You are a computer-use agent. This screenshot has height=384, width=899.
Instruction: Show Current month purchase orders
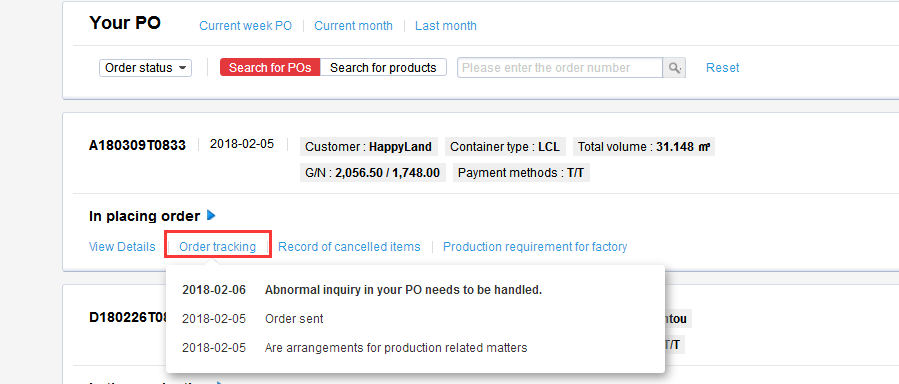coord(353,26)
